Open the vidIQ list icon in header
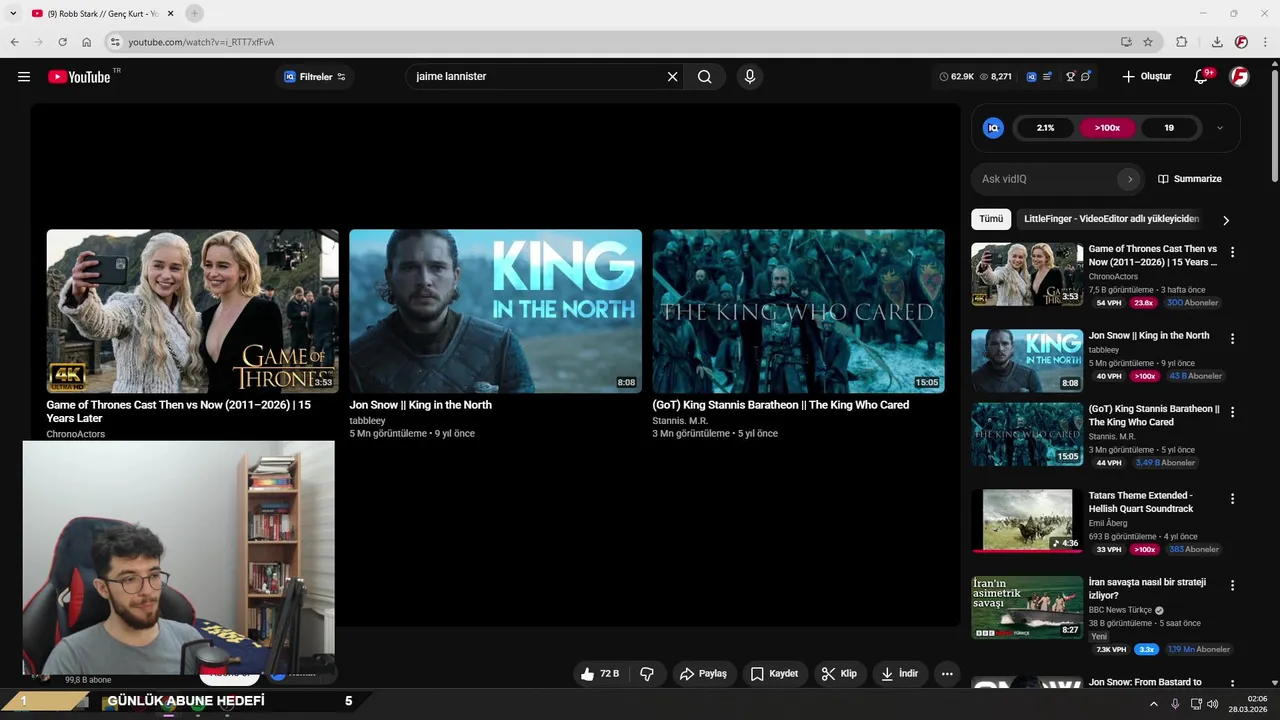The height and width of the screenshot is (720, 1280). click(x=1047, y=77)
